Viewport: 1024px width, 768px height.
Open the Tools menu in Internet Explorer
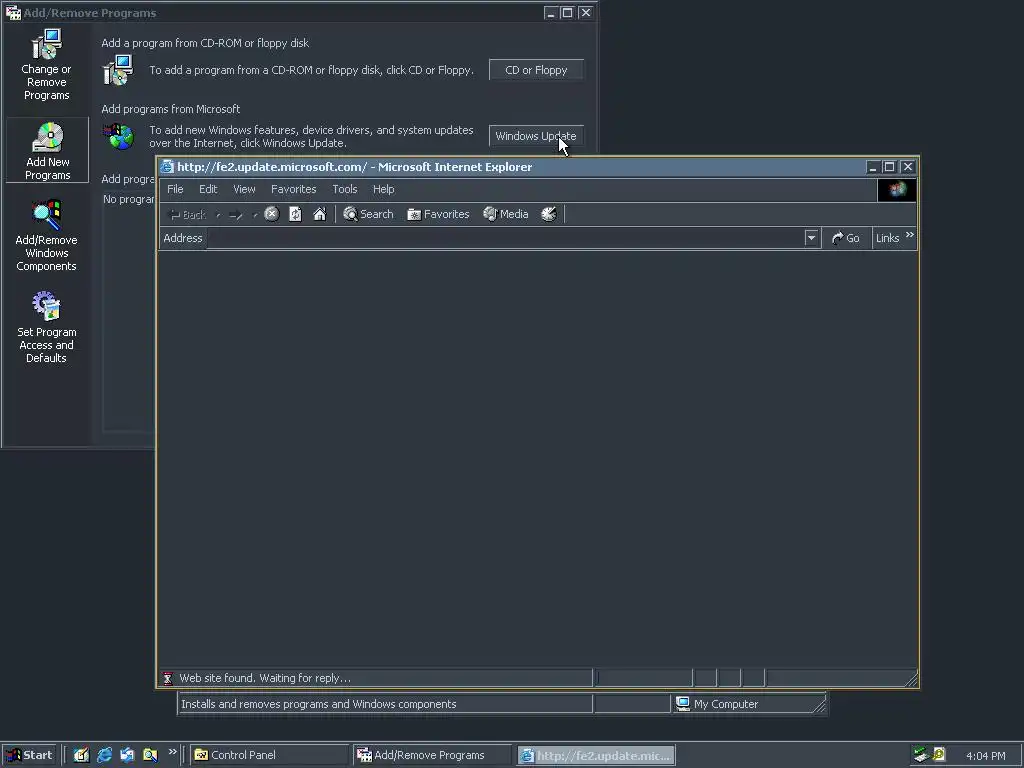[x=345, y=189]
